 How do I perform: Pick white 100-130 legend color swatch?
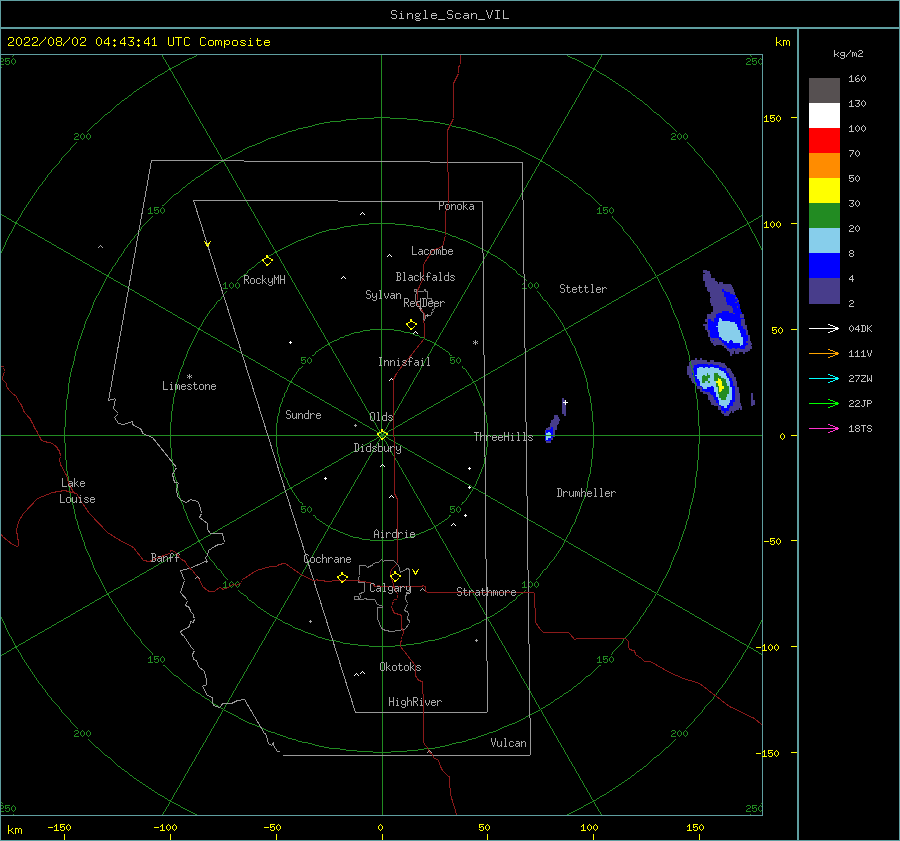[x=824, y=116]
